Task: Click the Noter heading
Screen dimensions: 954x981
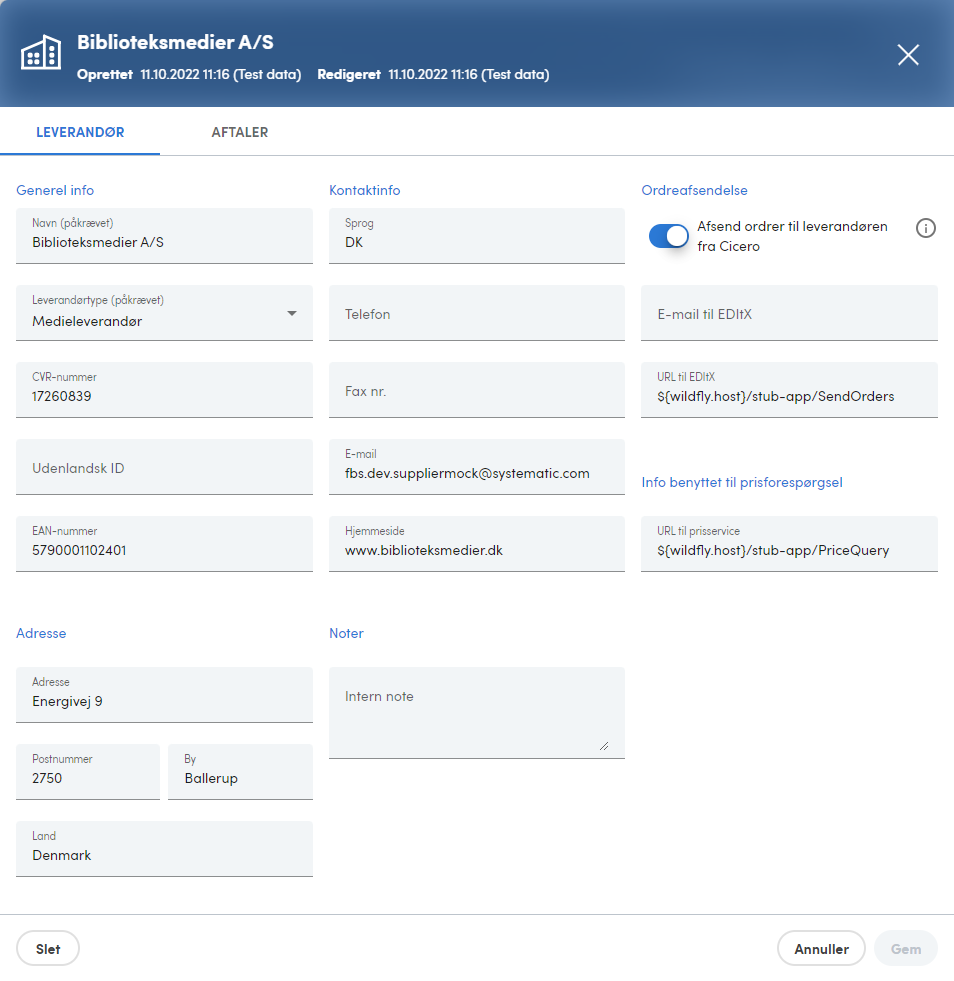Action: (346, 633)
